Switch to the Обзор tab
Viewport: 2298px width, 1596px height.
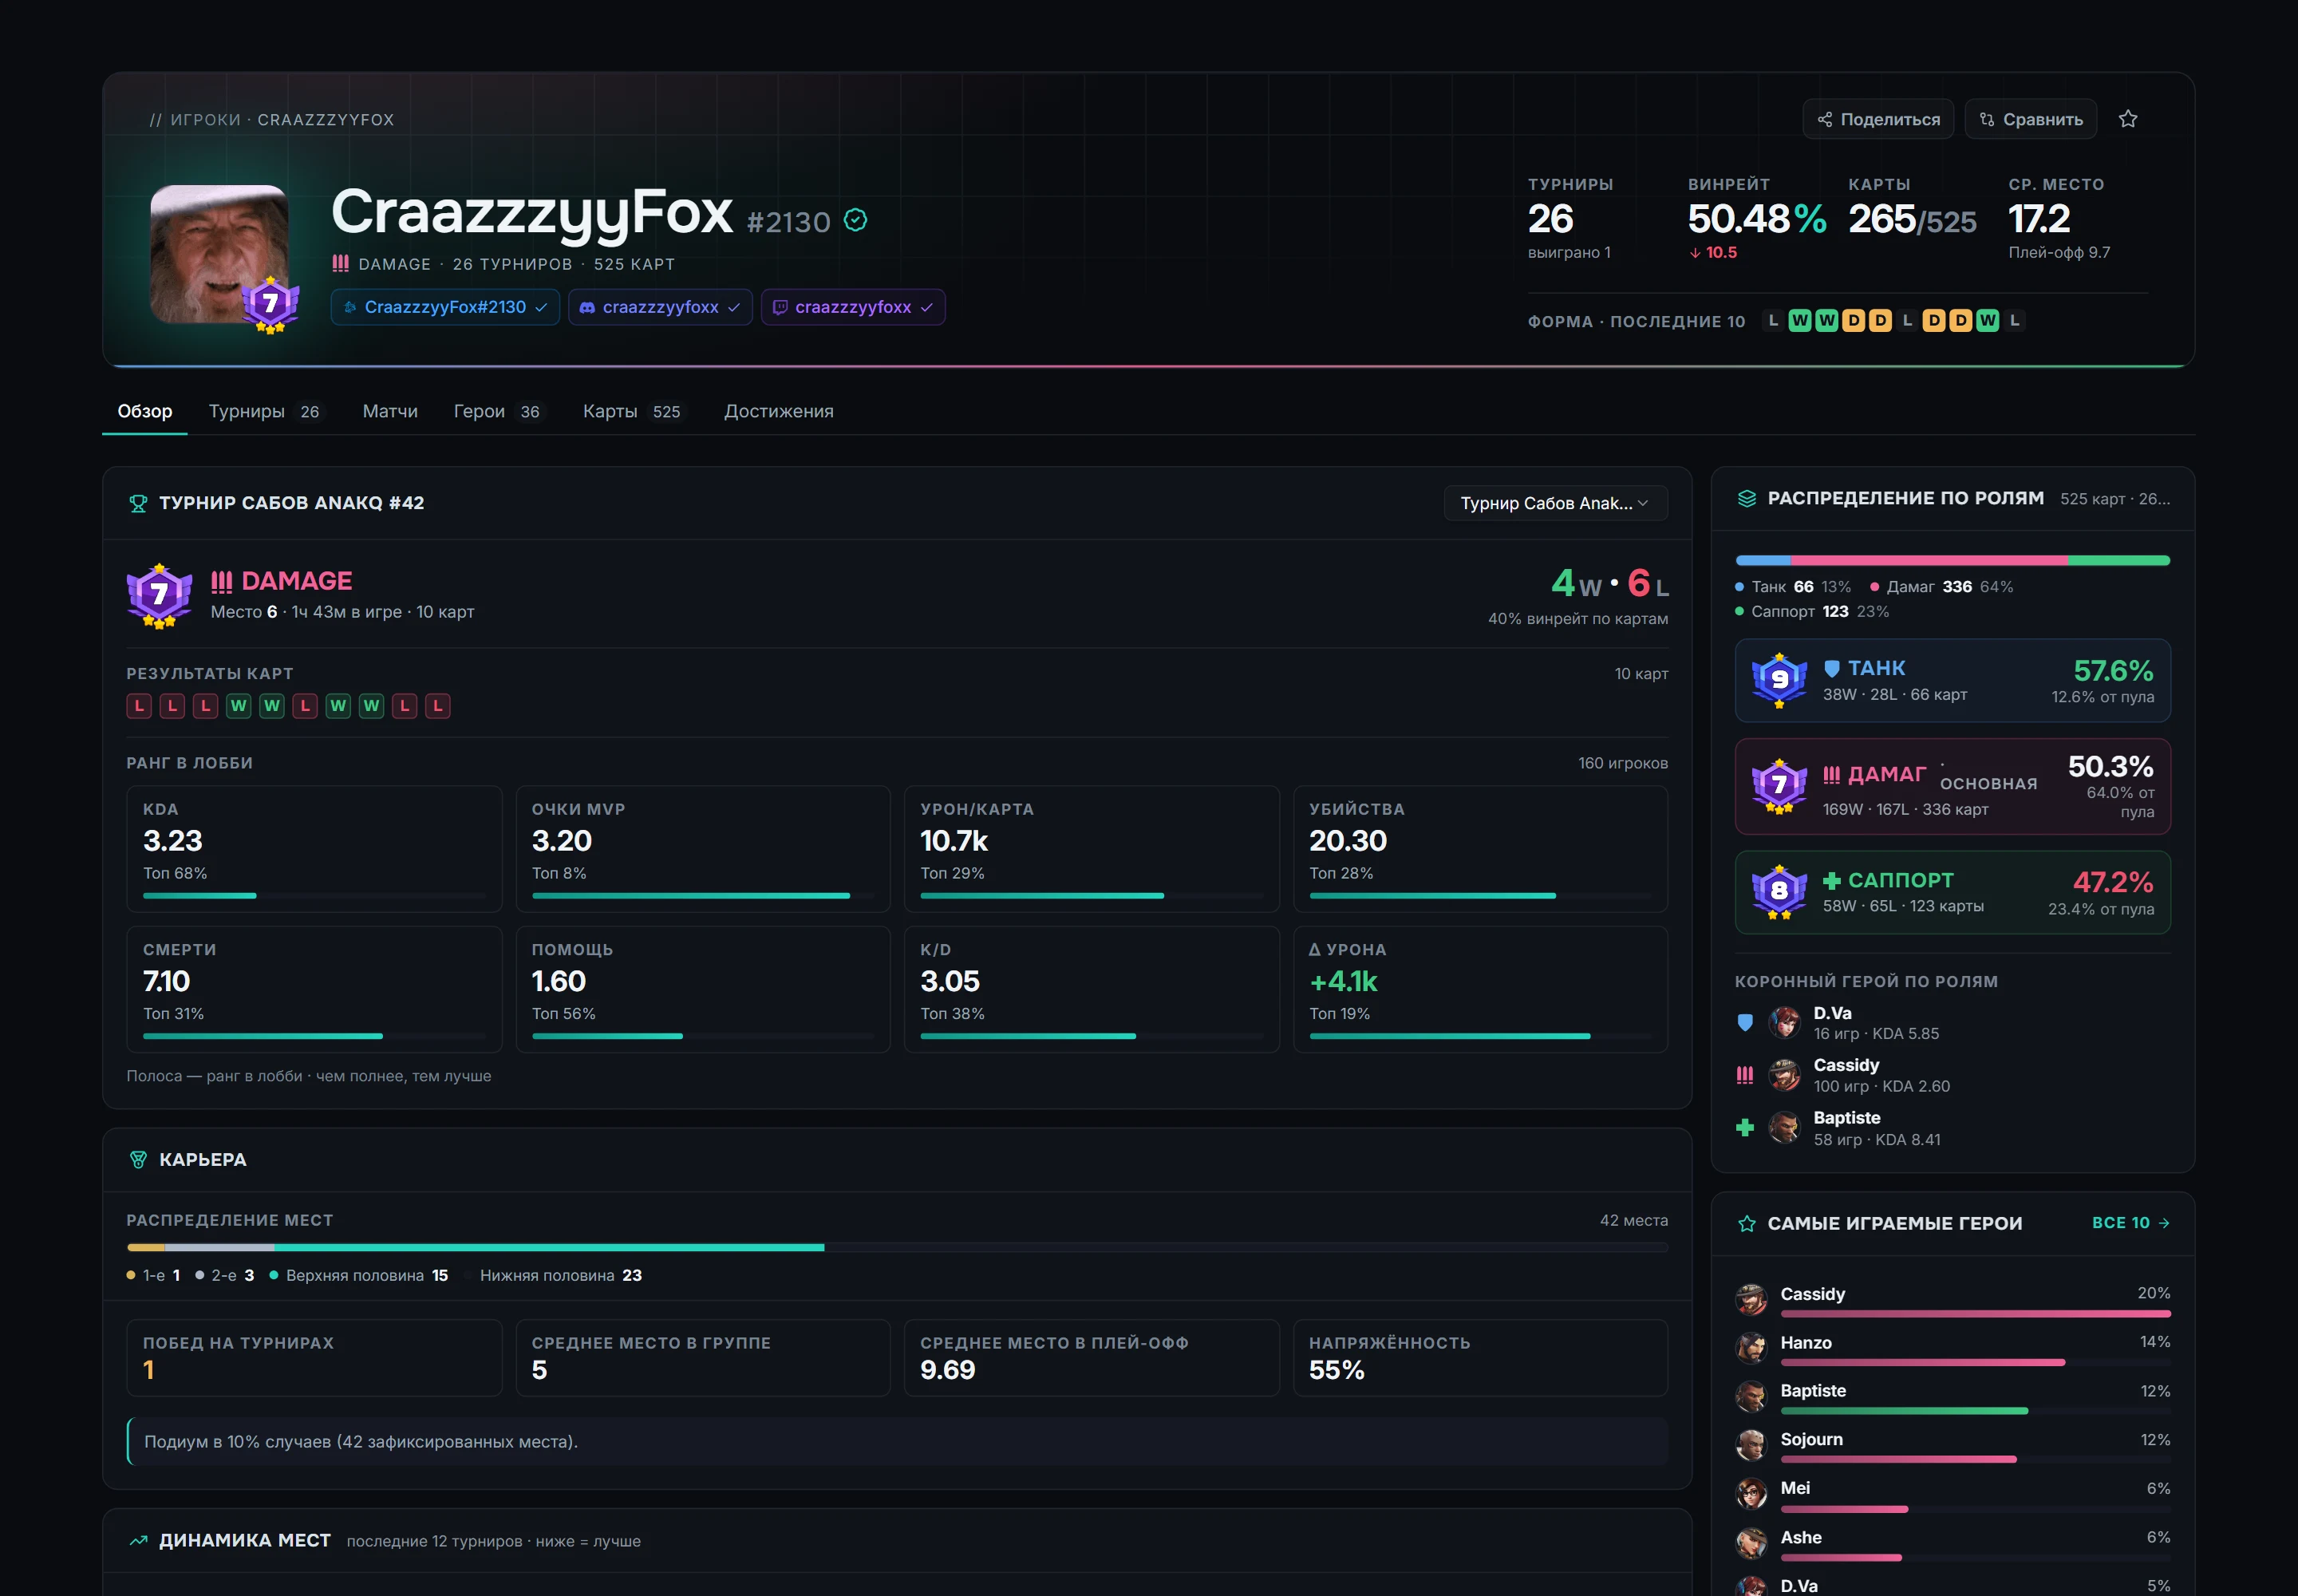coord(145,411)
